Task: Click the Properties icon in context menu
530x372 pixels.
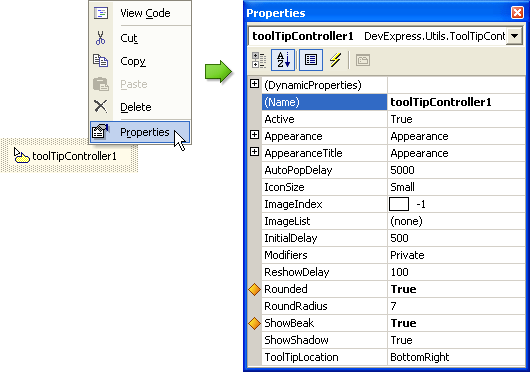Action: point(100,132)
